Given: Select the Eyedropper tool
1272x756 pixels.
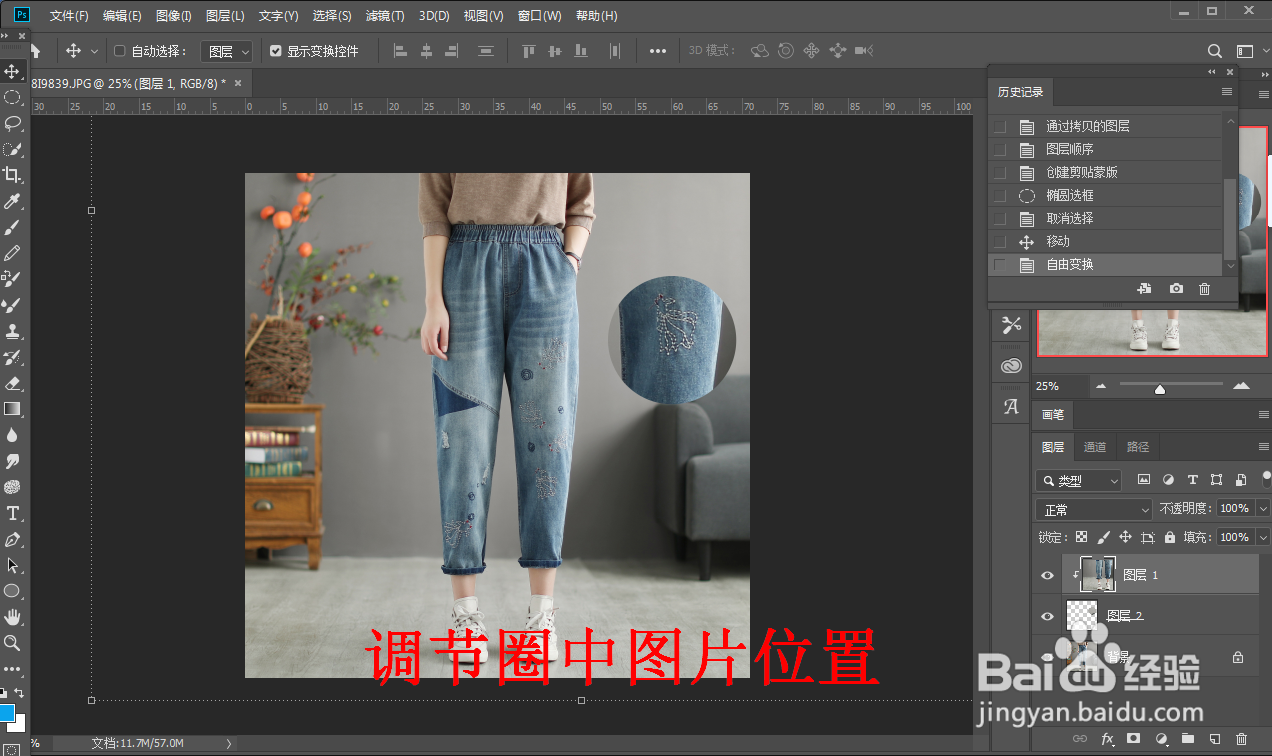Looking at the screenshot, I should coord(12,201).
